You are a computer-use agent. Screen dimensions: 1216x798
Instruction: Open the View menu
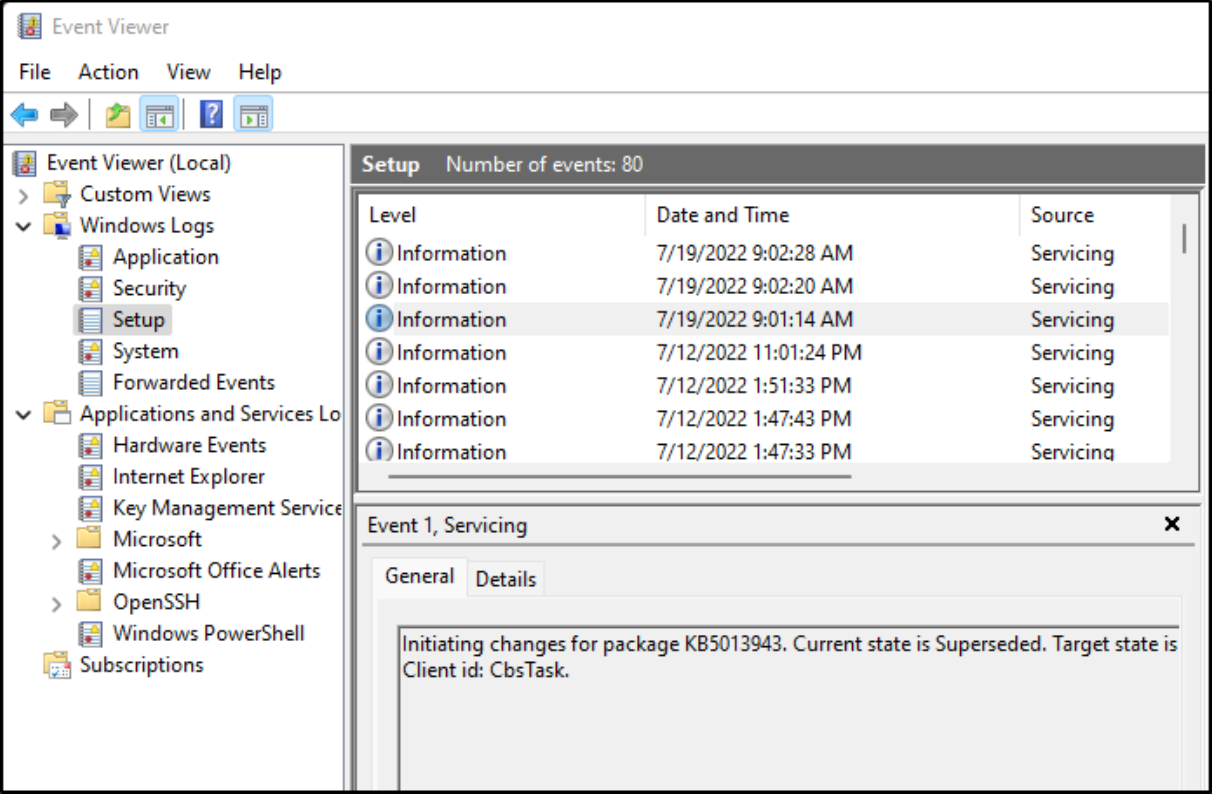(x=189, y=72)
